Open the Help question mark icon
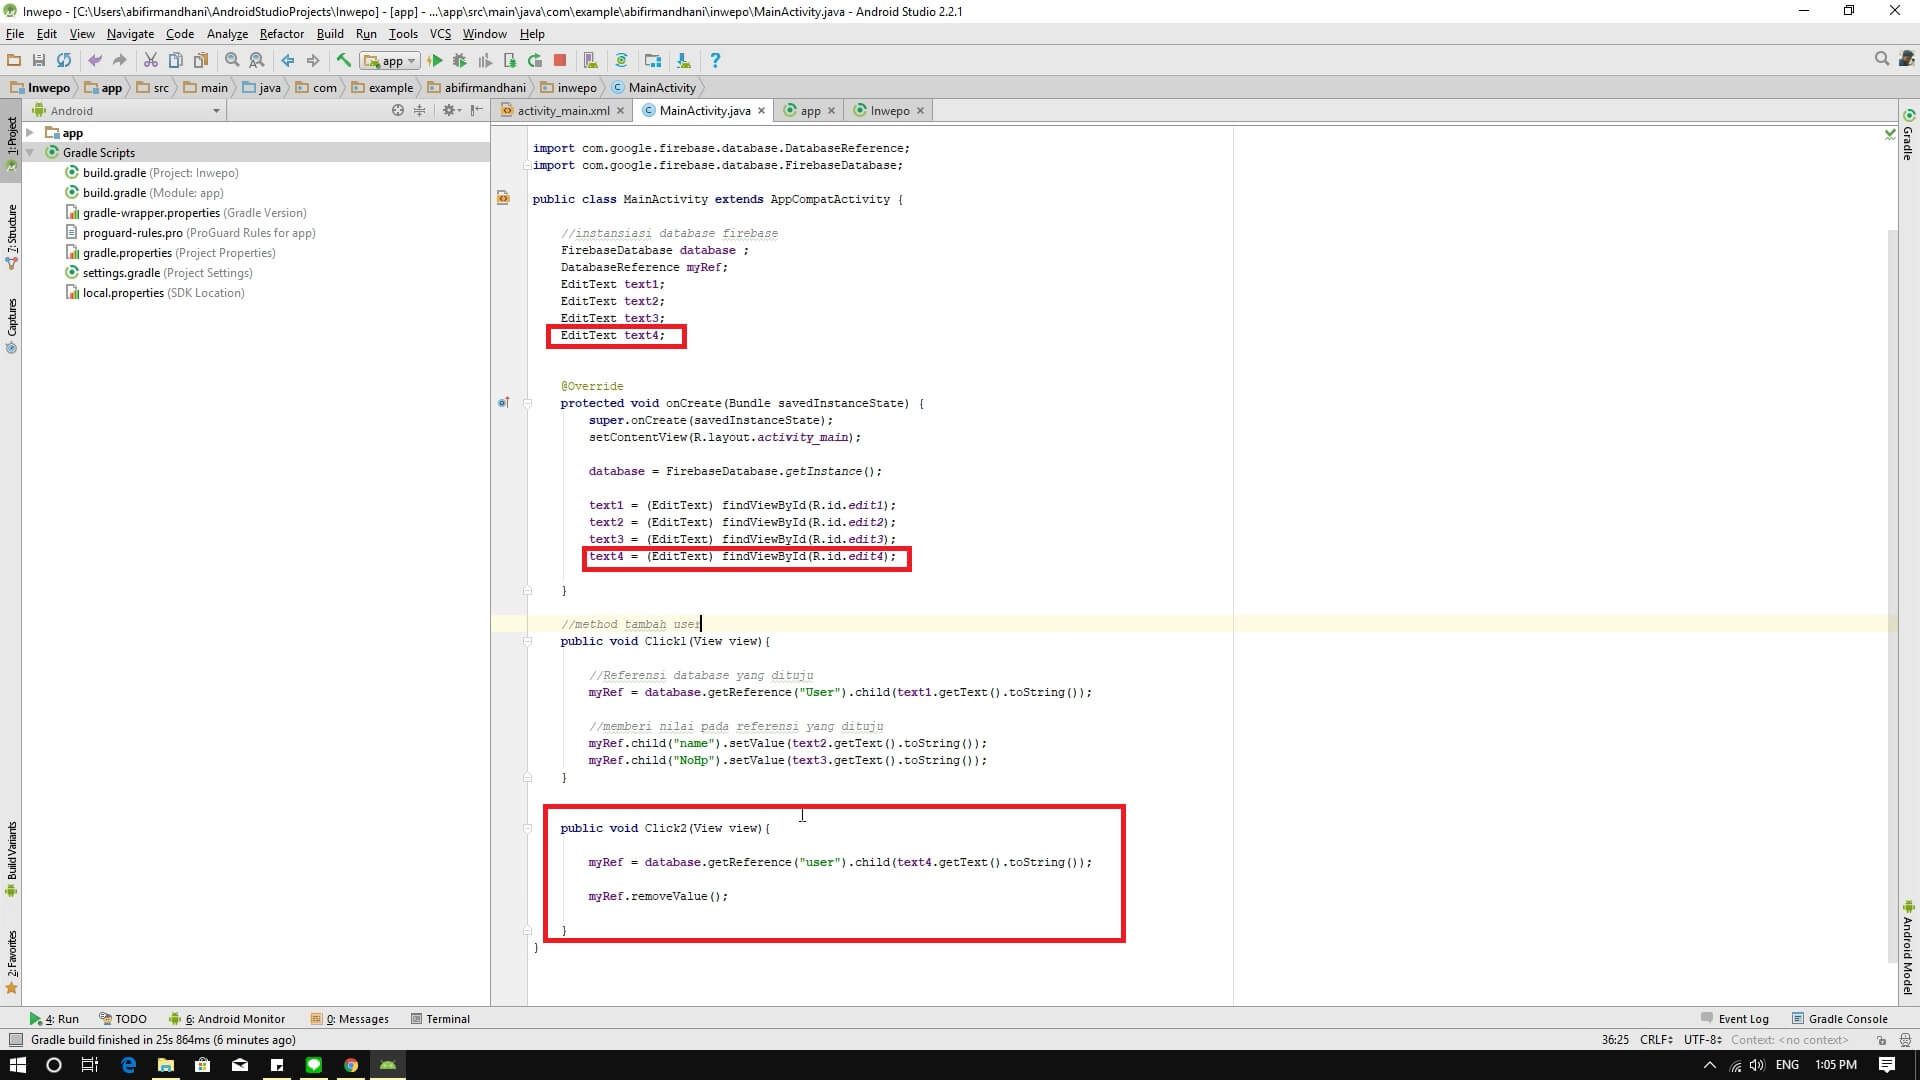The height and width of the screenshot is (1080, 1920). (x=714, y=60)
